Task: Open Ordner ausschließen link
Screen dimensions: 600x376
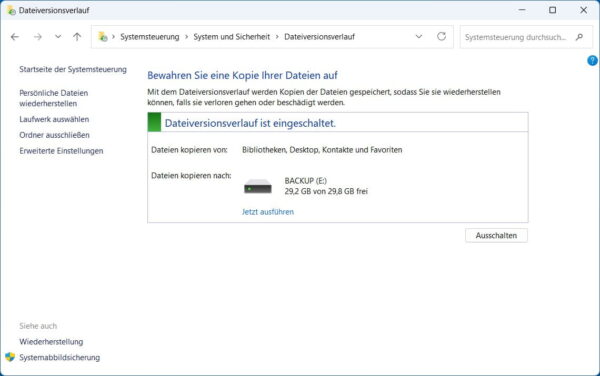Action: point(54,135)
